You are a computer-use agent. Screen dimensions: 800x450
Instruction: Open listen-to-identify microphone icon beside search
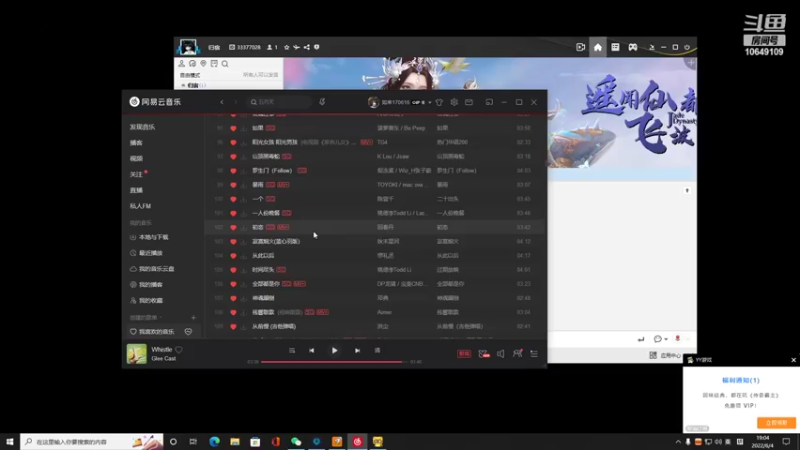pyautogui.click(x=322, y=102)
